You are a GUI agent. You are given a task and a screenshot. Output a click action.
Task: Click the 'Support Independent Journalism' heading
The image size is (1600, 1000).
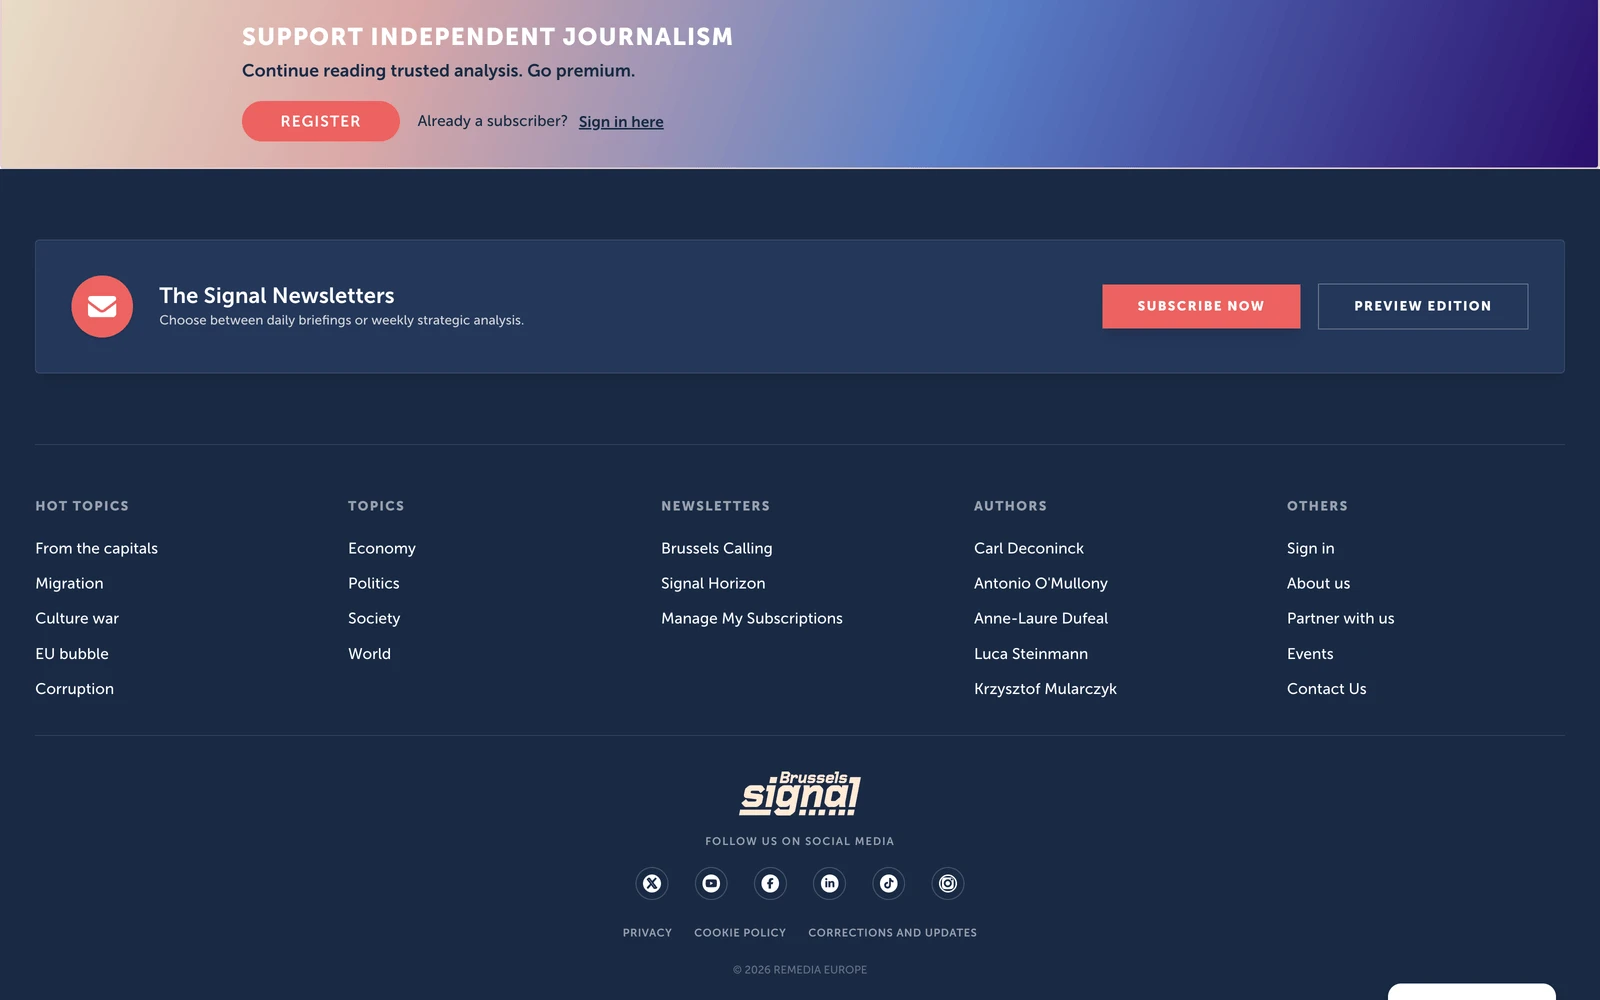pyautogui.click(x=488, y=37)
